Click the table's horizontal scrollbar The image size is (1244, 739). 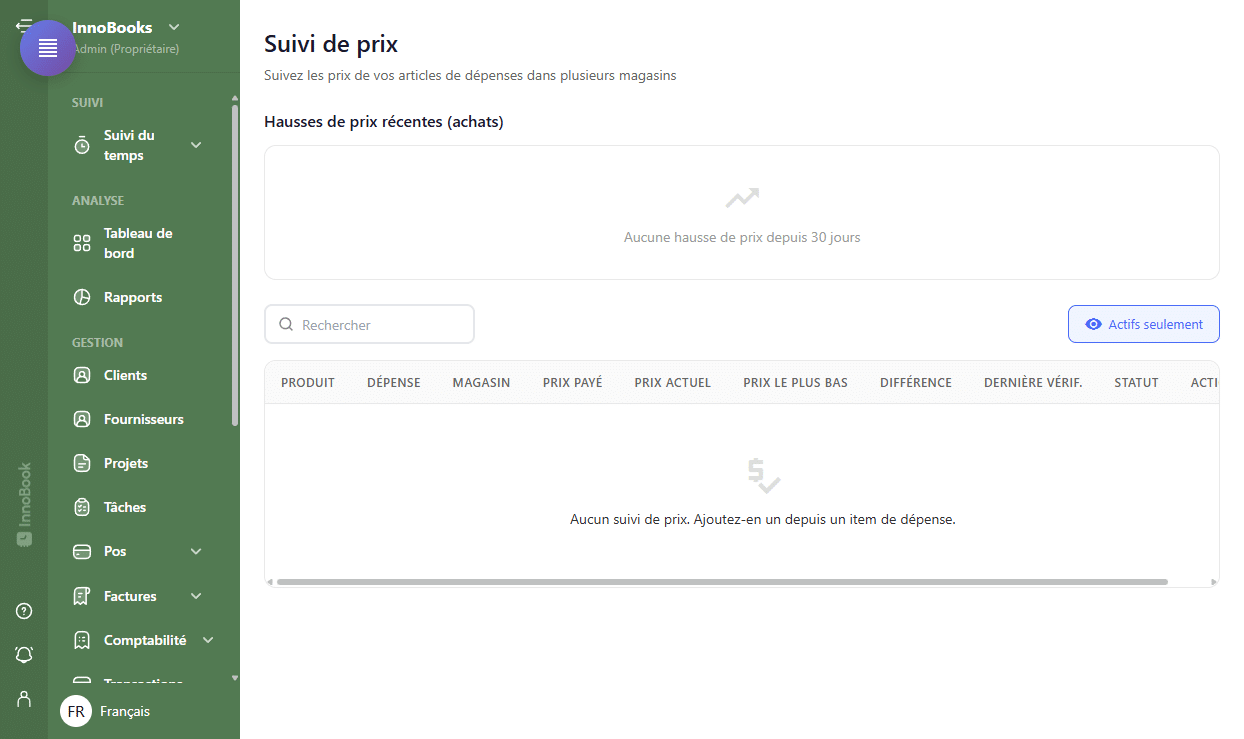pos(722,581)
